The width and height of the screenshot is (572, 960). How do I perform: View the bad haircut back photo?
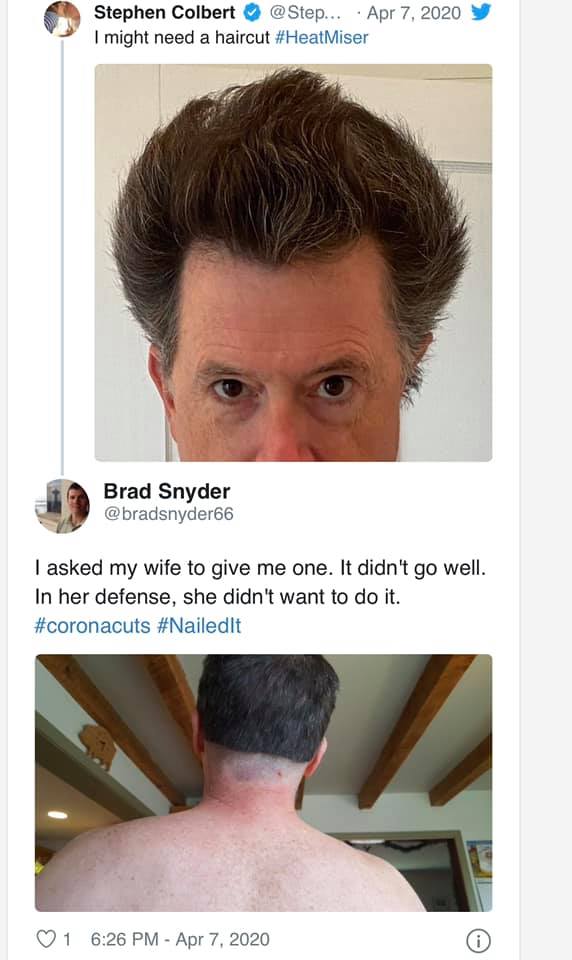[263, 783]
